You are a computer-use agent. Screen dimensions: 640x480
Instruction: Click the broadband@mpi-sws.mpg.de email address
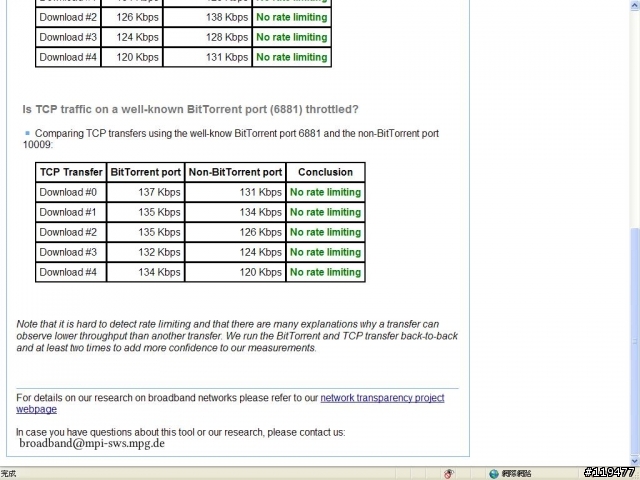click(x=92, y=443)
